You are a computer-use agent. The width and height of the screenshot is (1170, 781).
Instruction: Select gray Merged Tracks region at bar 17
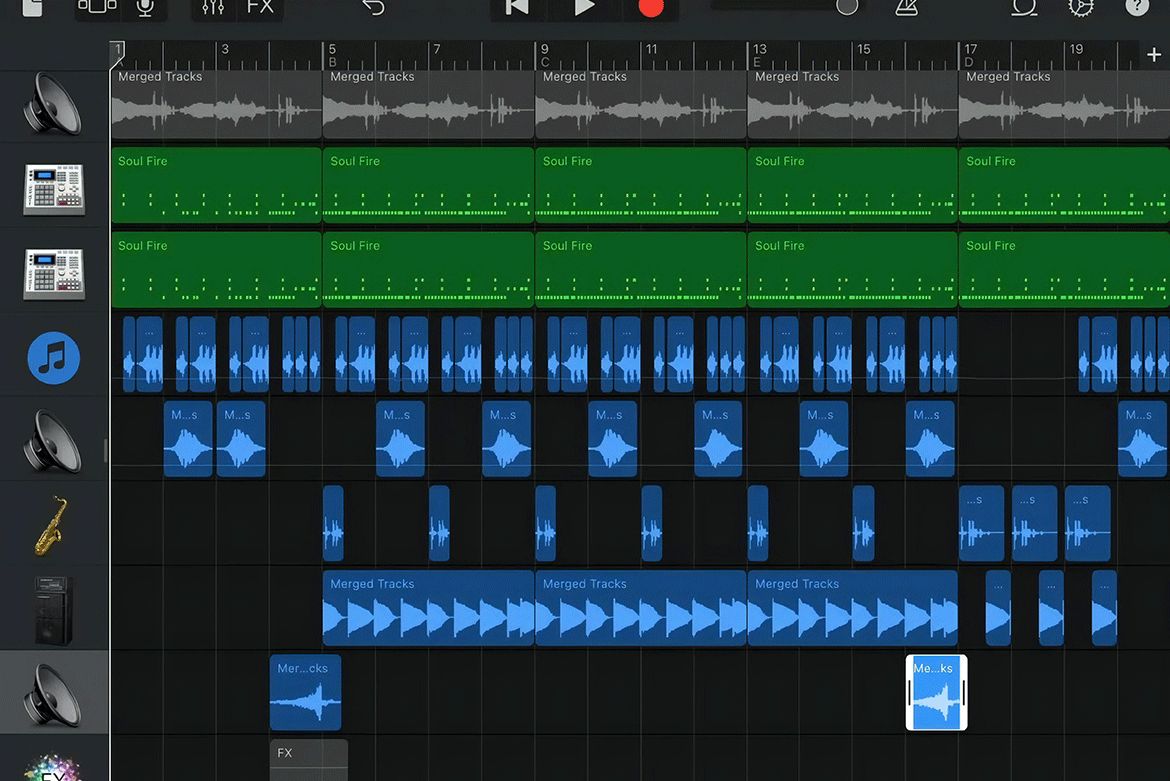[x=1064, y=104]
